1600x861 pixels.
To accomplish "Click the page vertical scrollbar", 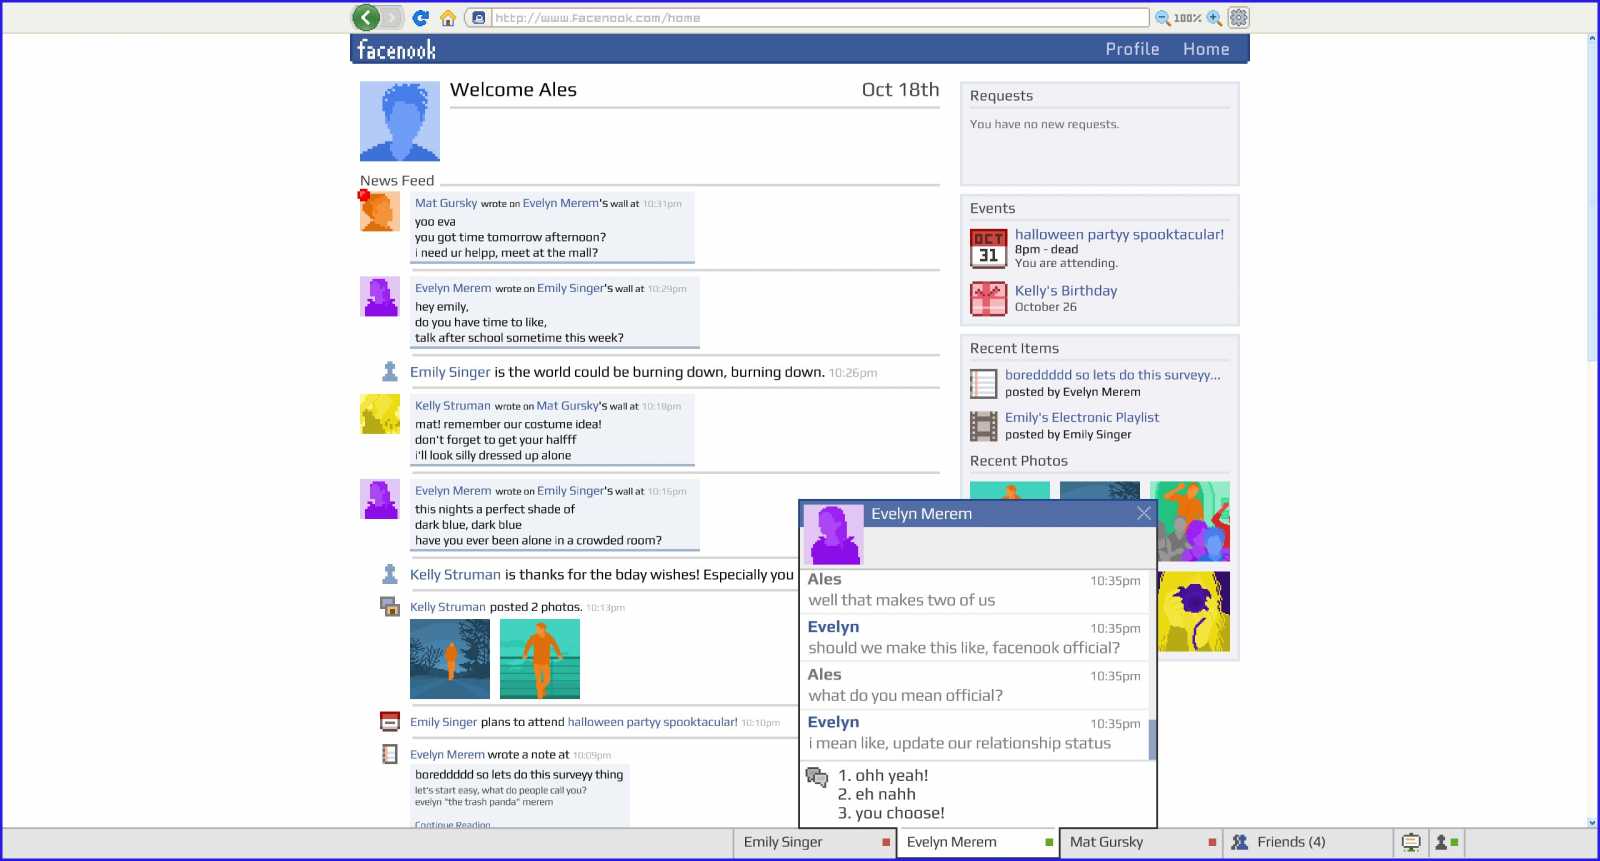I will [x=1592, y=200].
